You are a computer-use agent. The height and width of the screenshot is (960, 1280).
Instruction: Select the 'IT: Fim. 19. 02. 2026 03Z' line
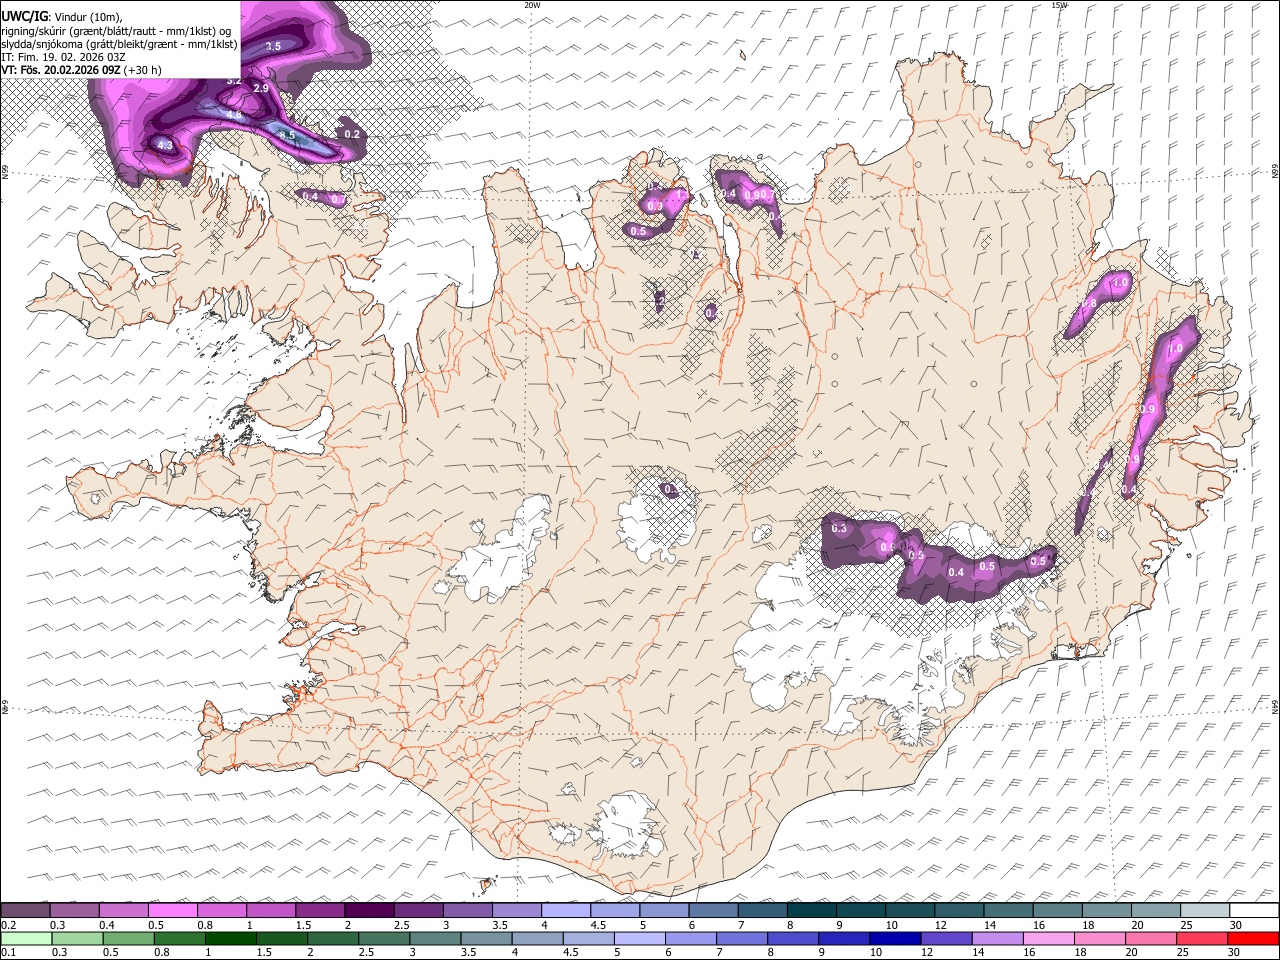coord(63,57)
